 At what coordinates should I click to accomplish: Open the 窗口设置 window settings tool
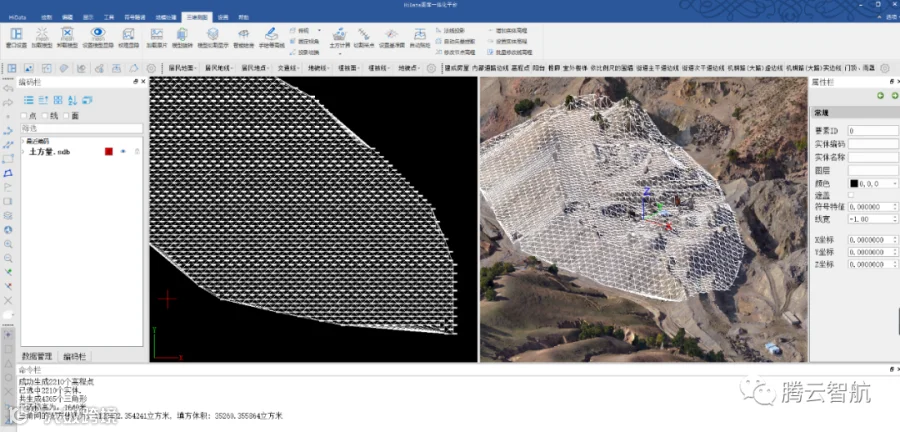[16, 37]
